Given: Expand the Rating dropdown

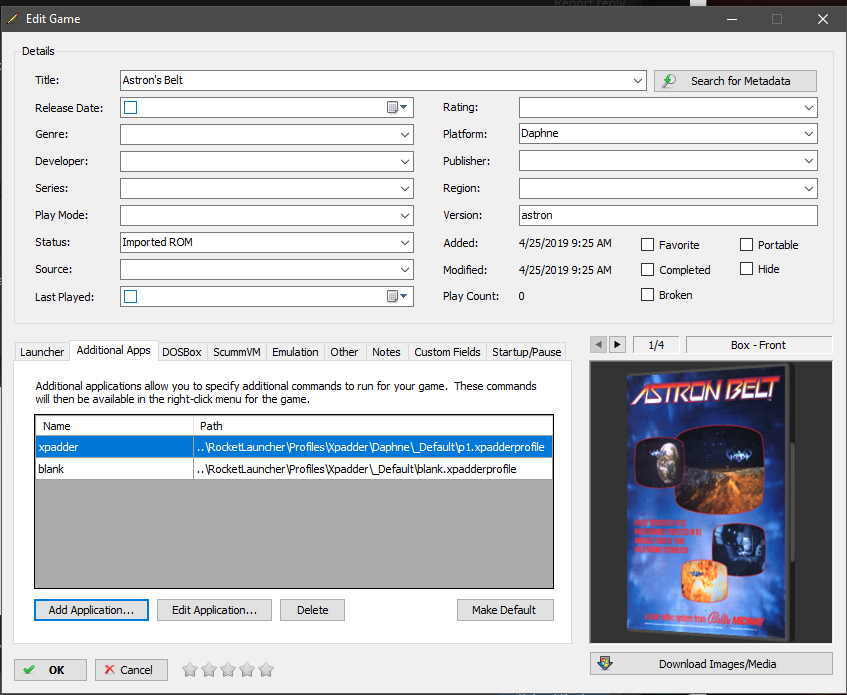Looking at the screenshot, I should pyautogui.click(x=809, y=107).
